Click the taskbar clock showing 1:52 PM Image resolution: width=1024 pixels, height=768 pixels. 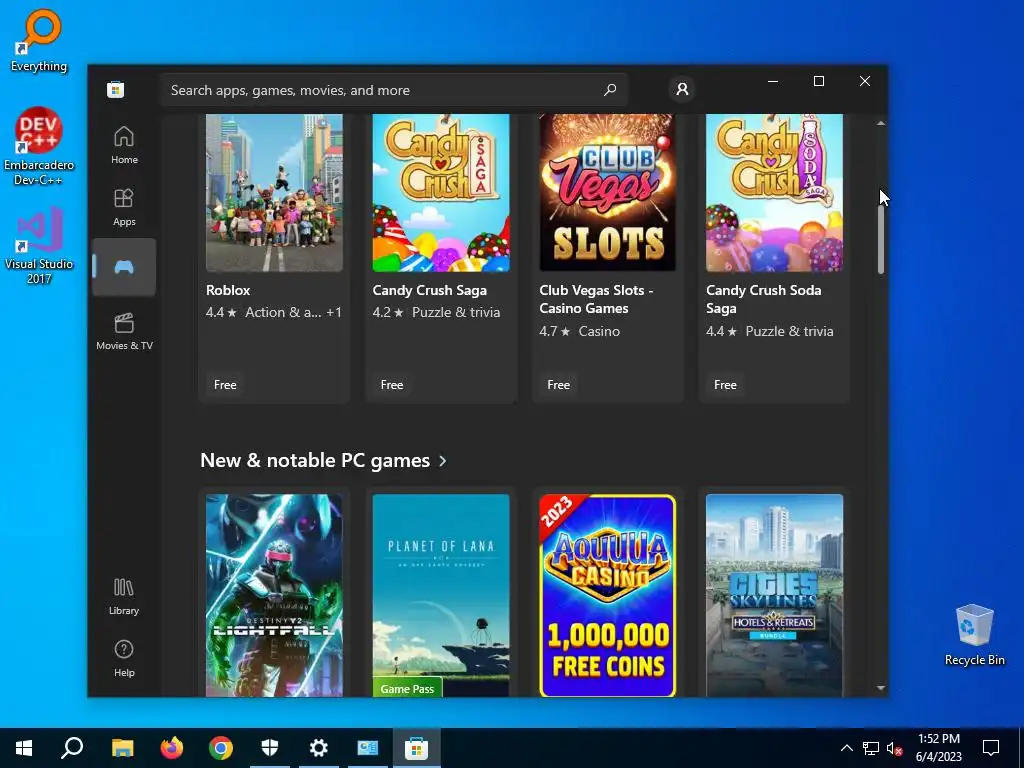[938, 748]
